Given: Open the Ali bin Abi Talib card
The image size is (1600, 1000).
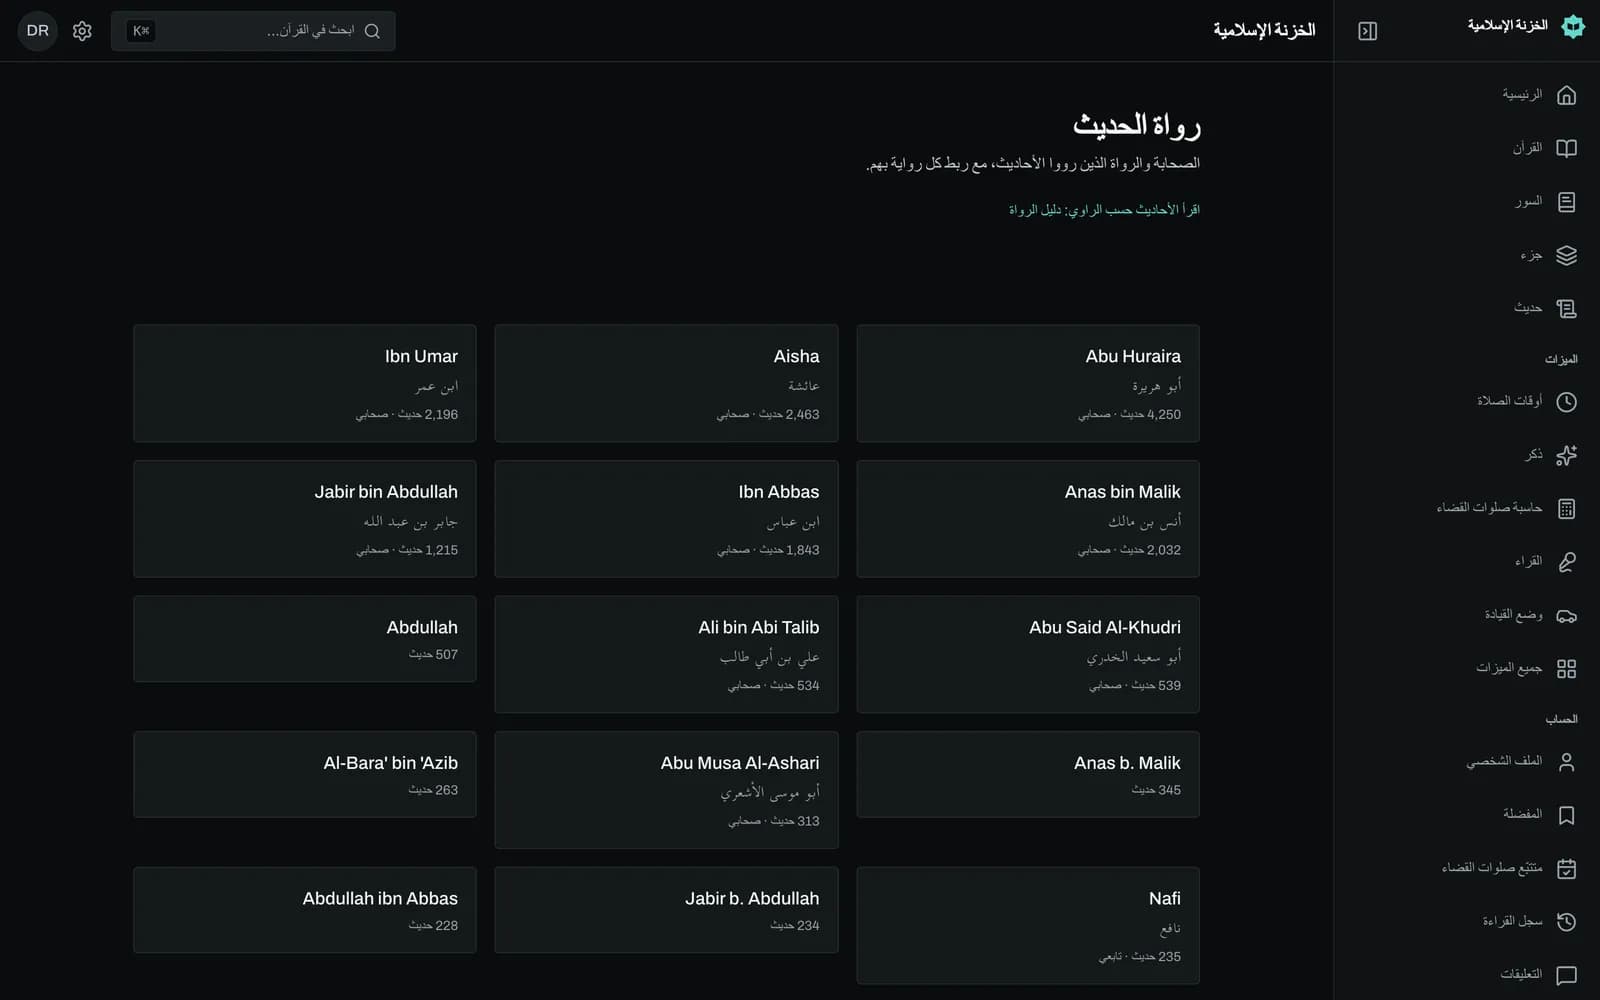Looking at the screenshot, I should (666, 654).
